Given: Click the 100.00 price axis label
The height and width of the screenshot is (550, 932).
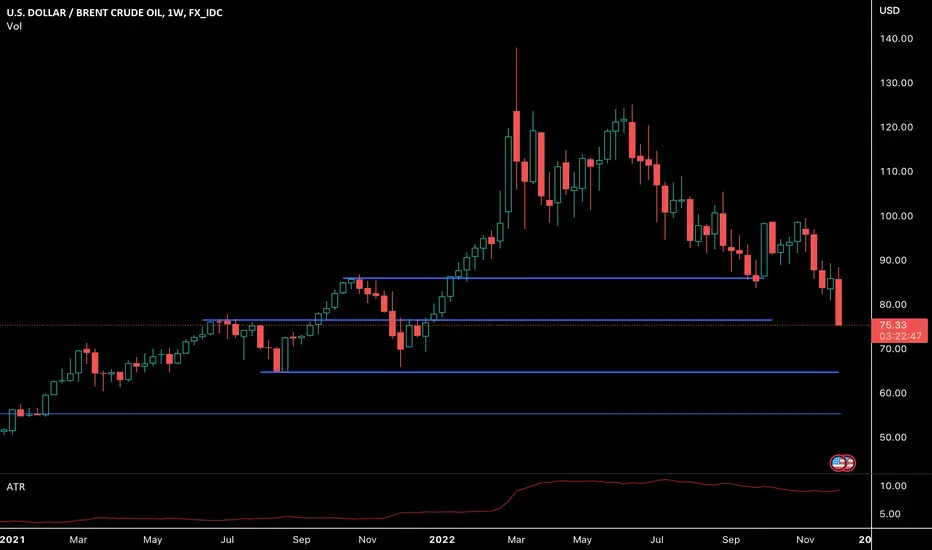Looking at the screenshot, I should [x=896, y=216].
